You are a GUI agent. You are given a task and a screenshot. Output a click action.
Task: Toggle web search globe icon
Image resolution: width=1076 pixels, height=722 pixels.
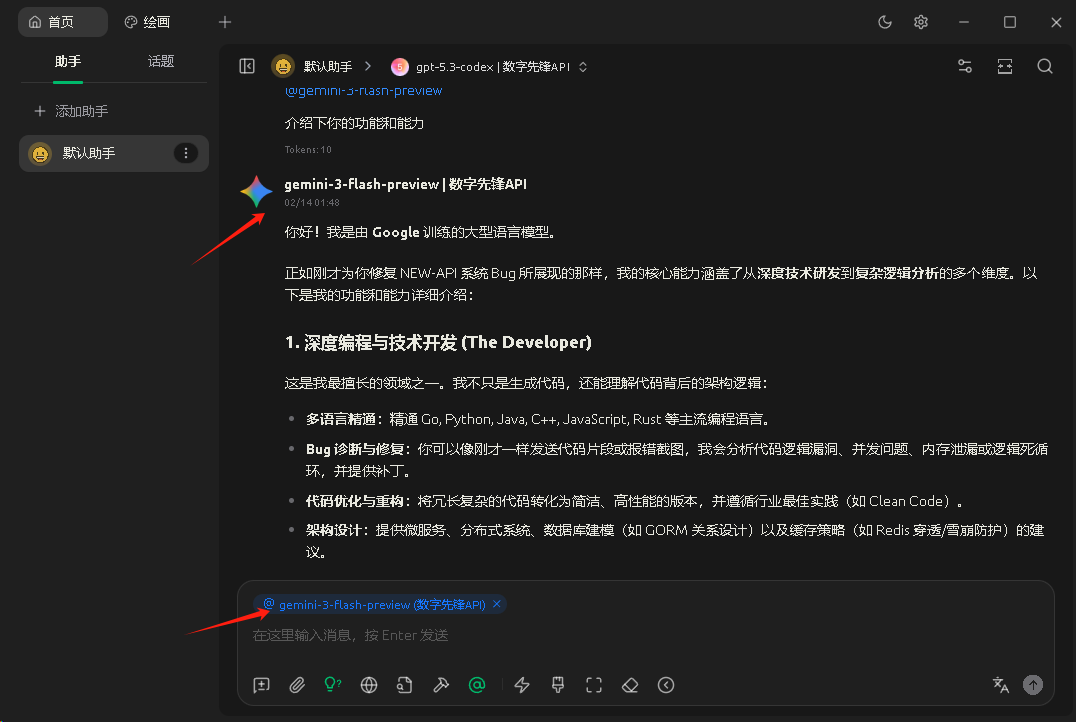click(x=369, y=685)
